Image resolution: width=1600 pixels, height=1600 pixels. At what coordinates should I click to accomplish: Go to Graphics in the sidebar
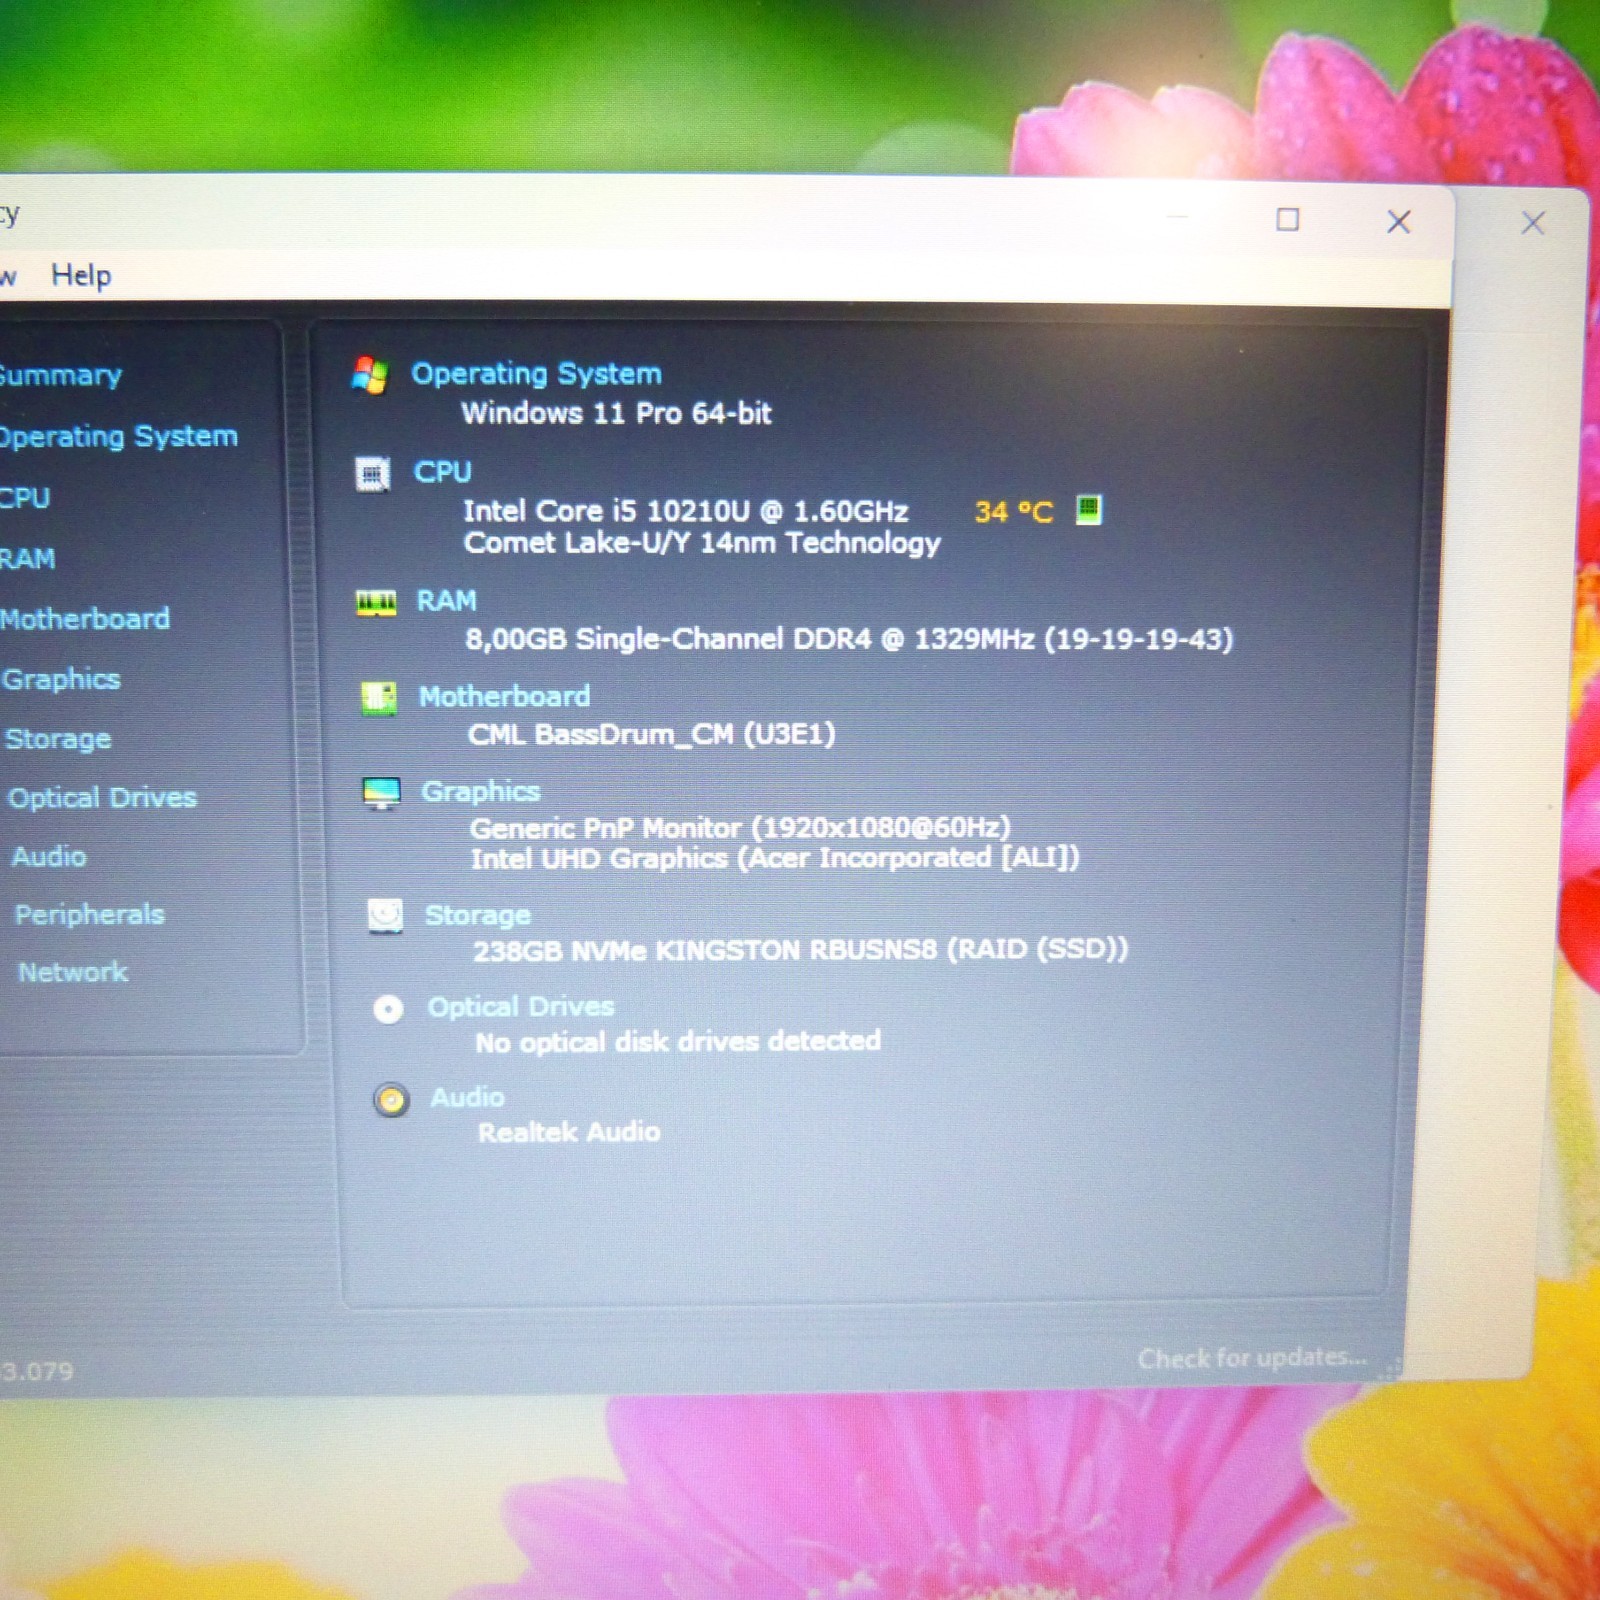pos(61,680)
